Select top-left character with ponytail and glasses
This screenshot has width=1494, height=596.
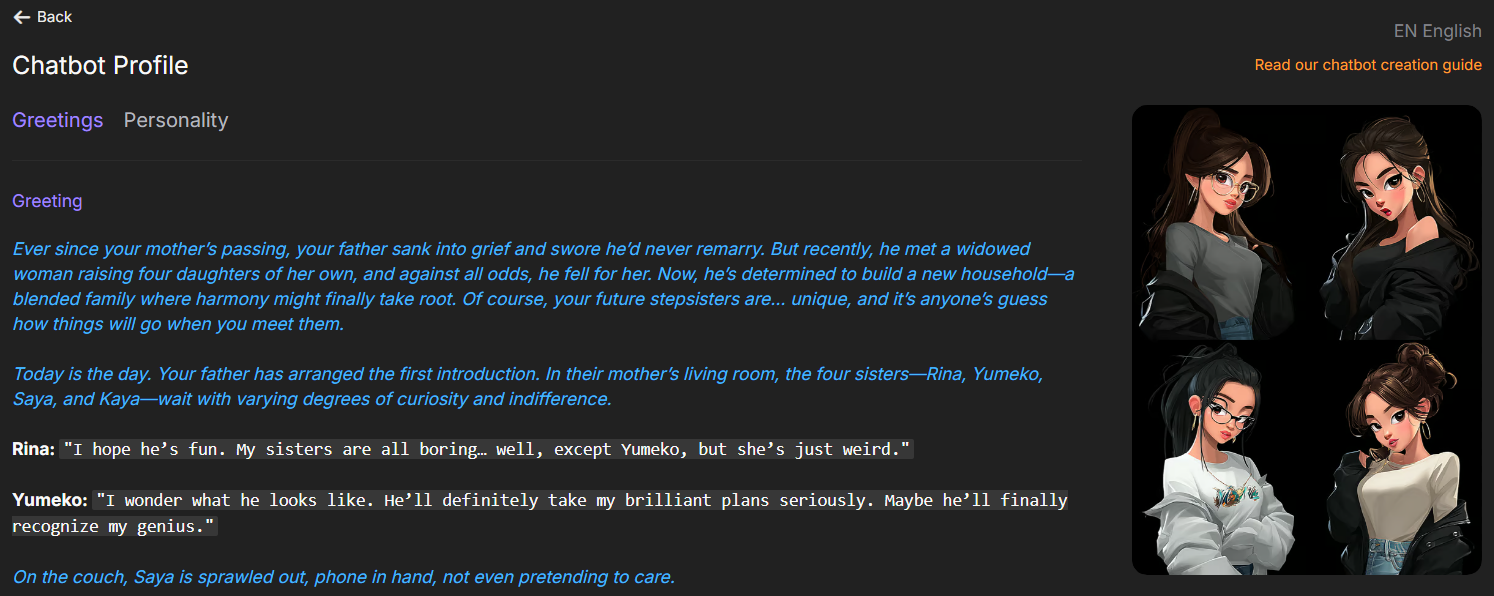[x=1217, y=222]
